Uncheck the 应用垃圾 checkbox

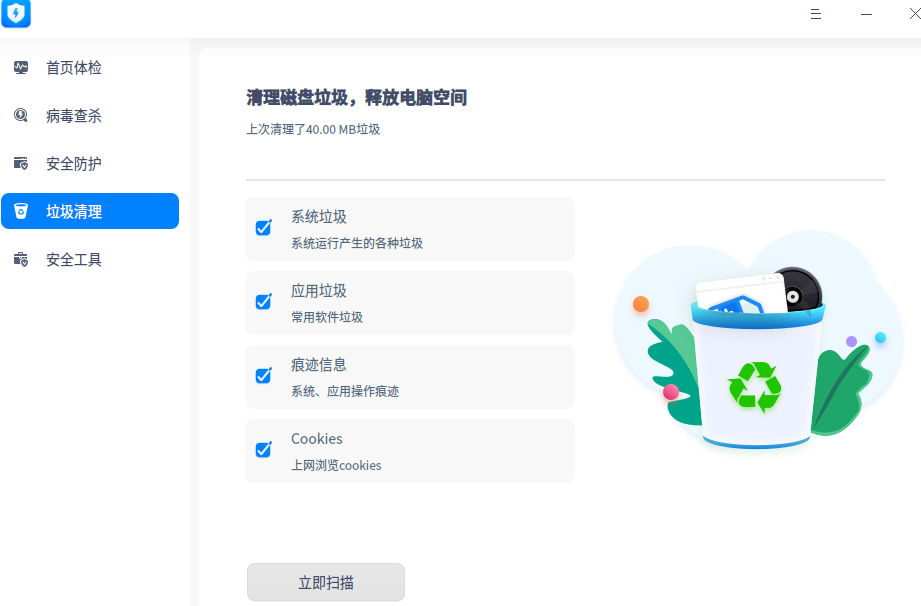264,302
